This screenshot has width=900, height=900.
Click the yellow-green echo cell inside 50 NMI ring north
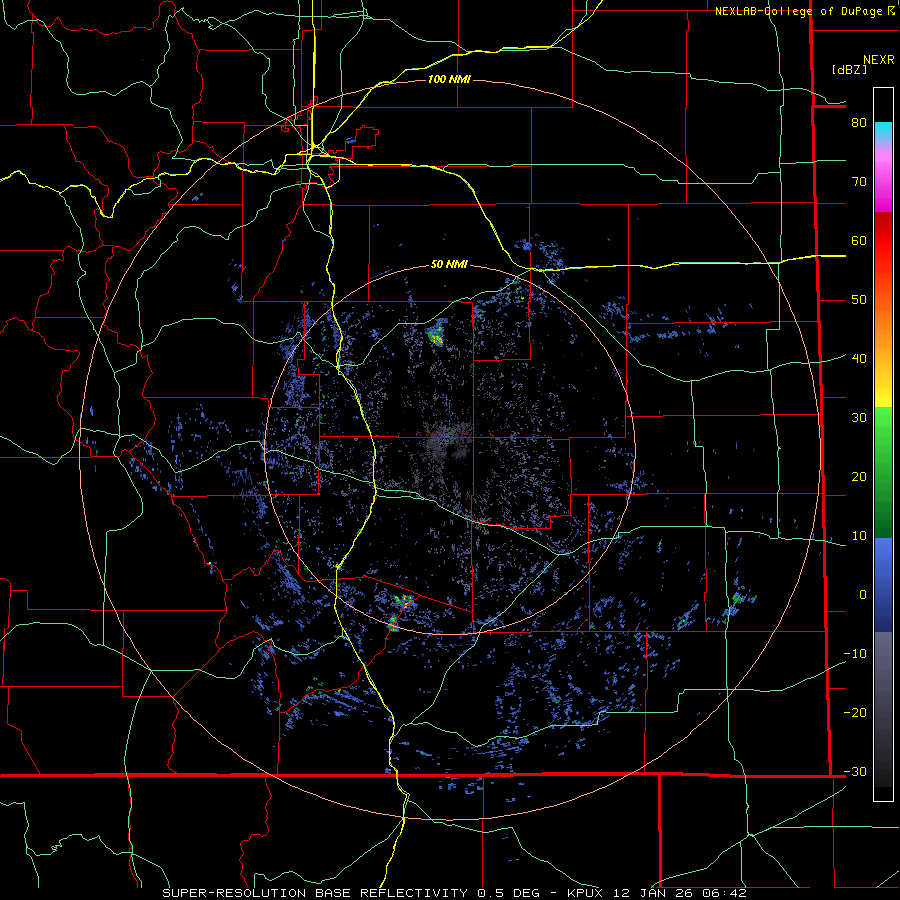pos(436,334)
